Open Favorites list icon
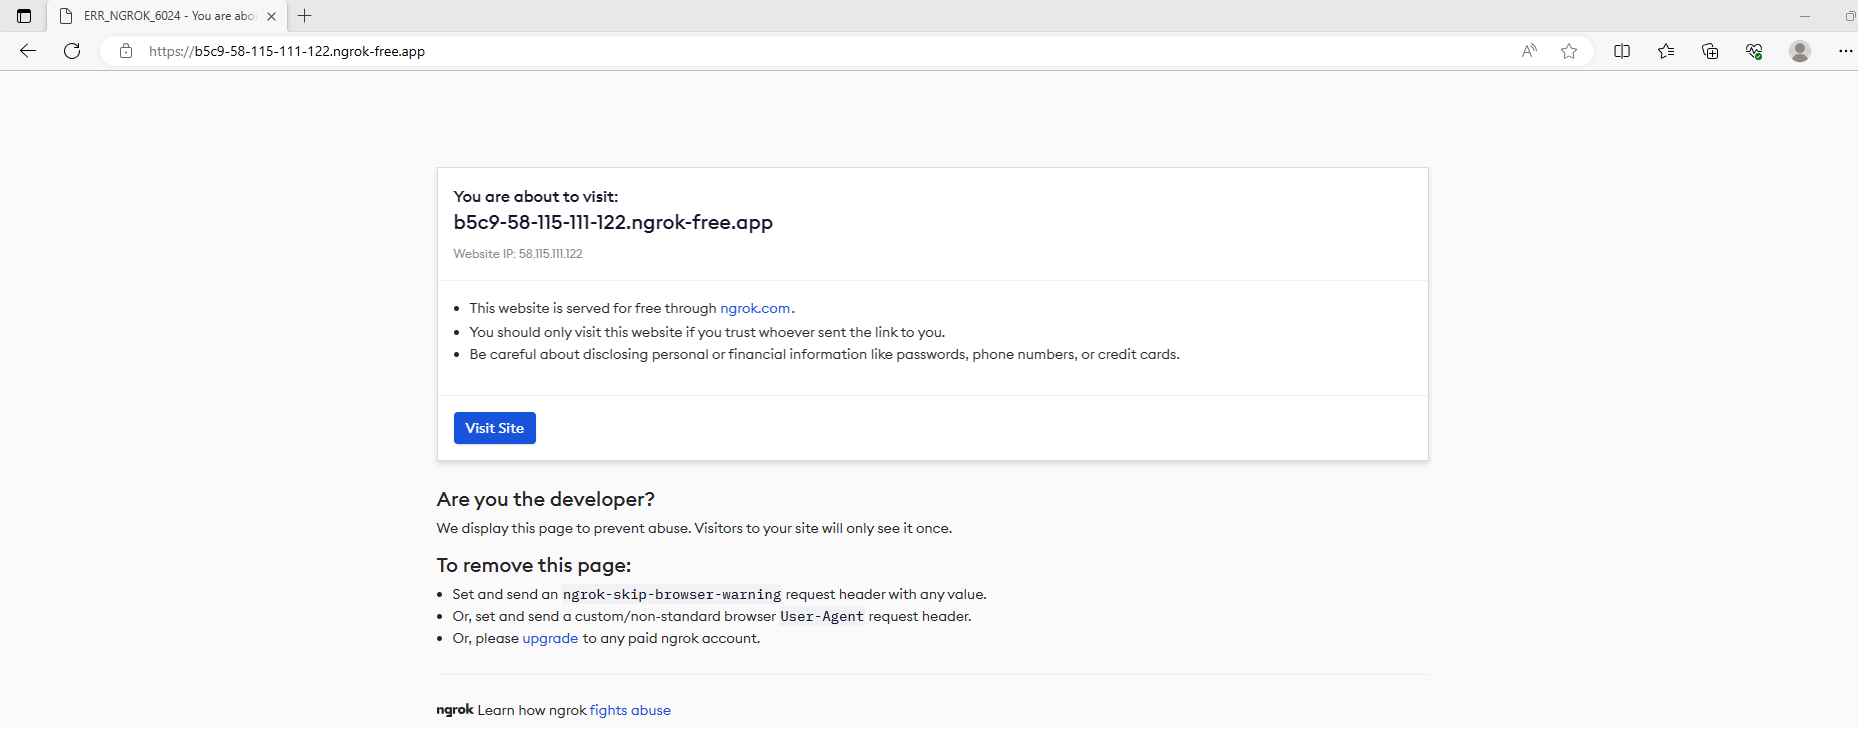This screenshot has width=1858, height=729. click(x=1666, y=51)
